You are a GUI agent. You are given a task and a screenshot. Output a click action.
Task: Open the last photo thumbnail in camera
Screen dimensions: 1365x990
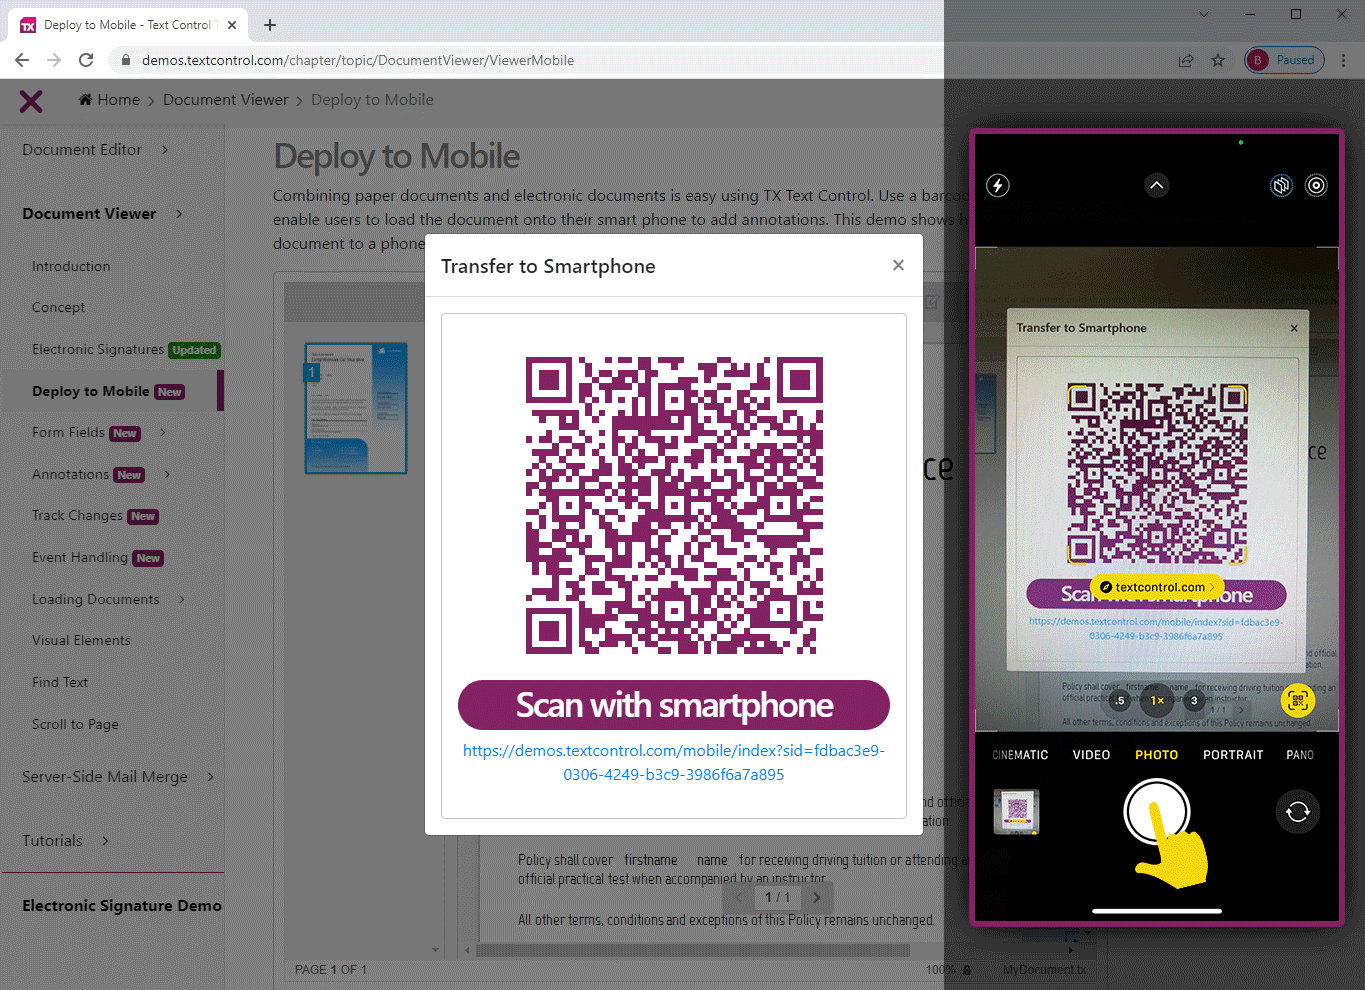click(x=1017, y=811)
